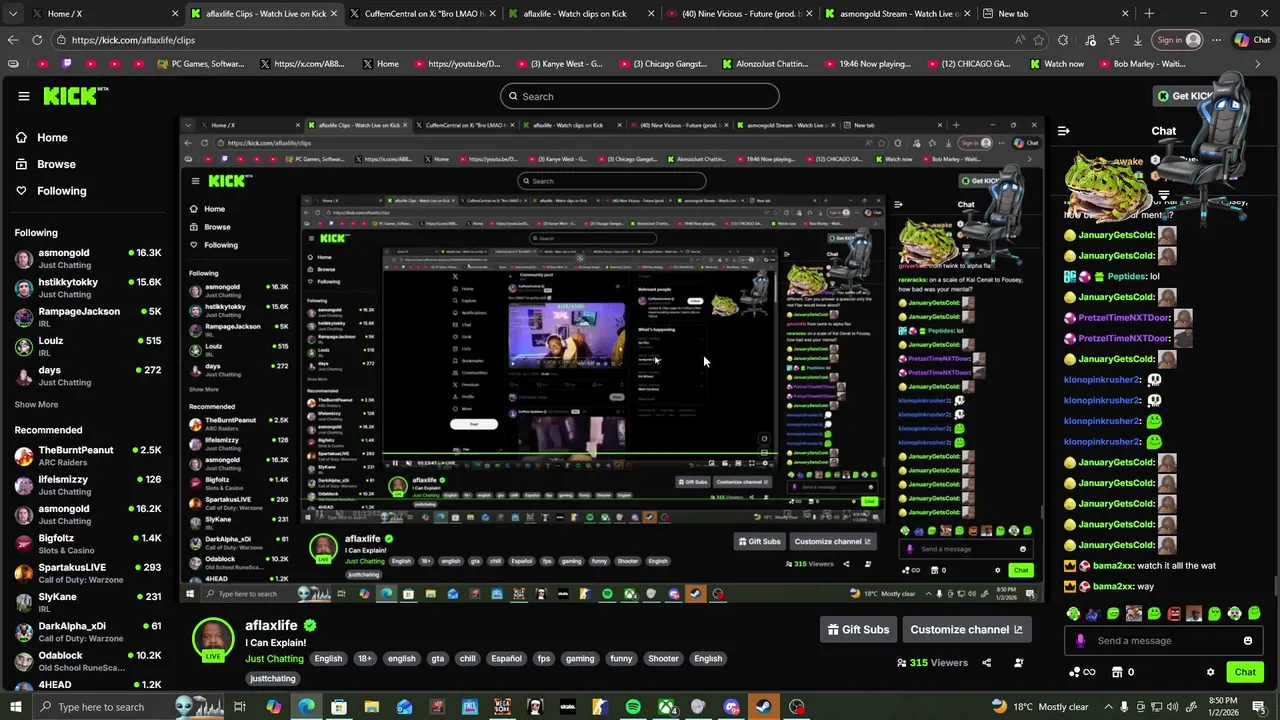Click the address bar URL

[x=133, y=40]
